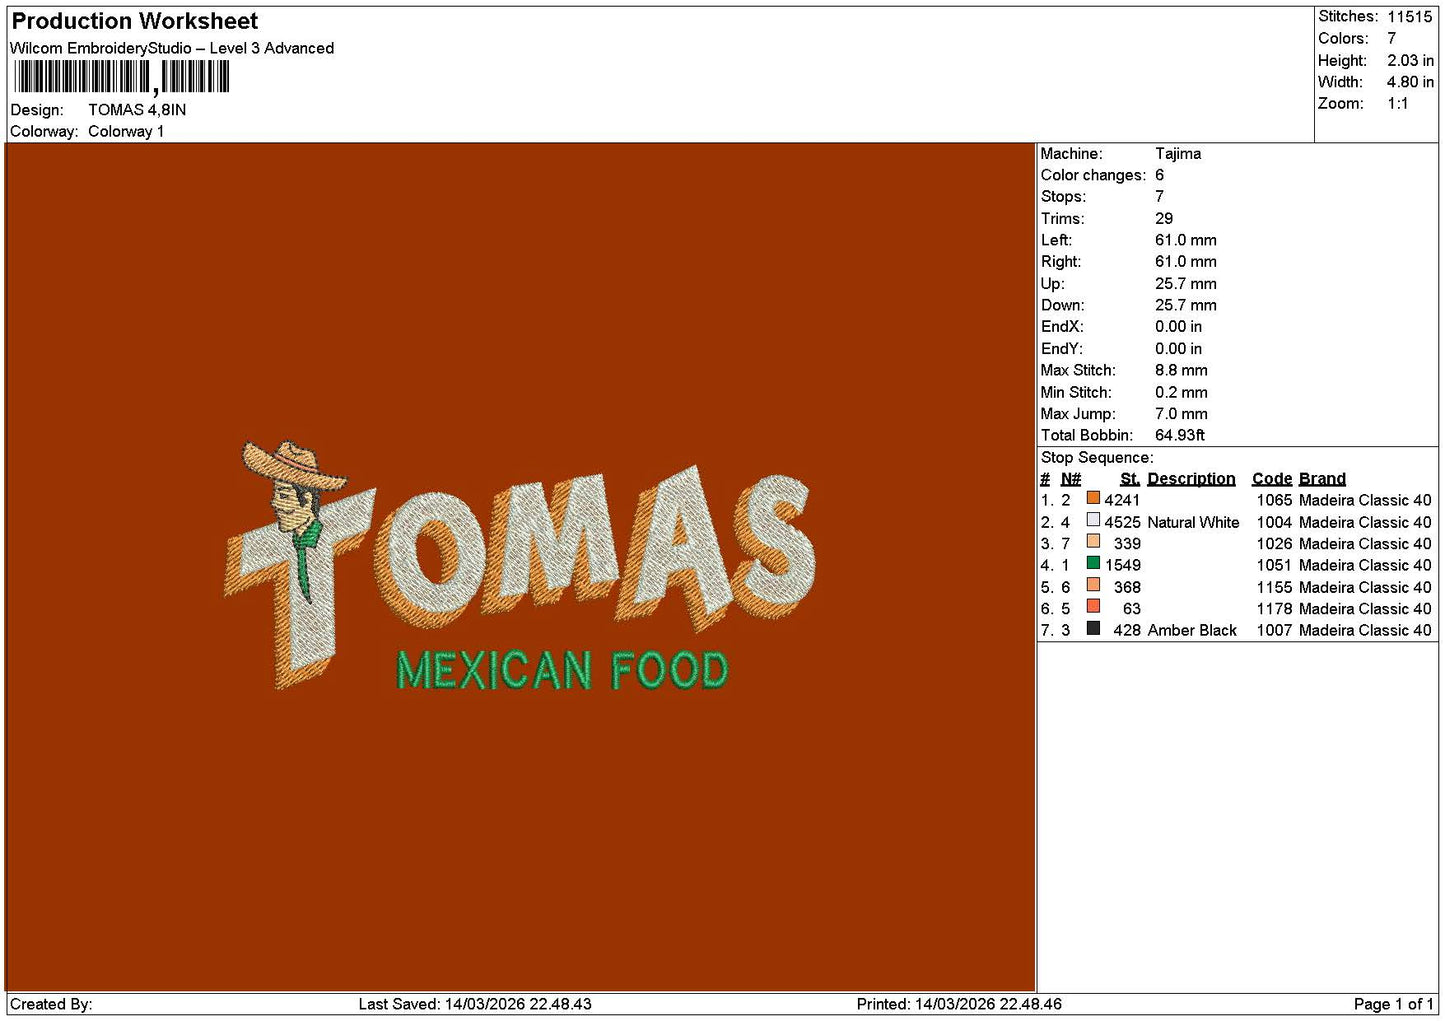The height and width of the screenshot is (1021, 1445).
Task: Click thread number 1549 in row 4
Action: click(1122, 565)
